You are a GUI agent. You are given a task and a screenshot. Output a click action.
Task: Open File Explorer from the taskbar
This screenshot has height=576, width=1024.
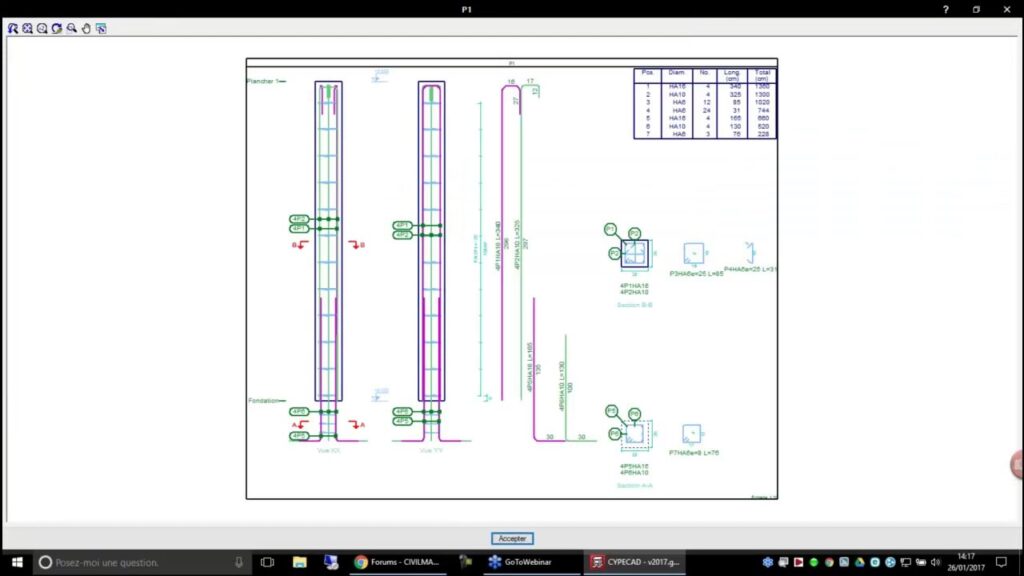click(x=299, y=563)
